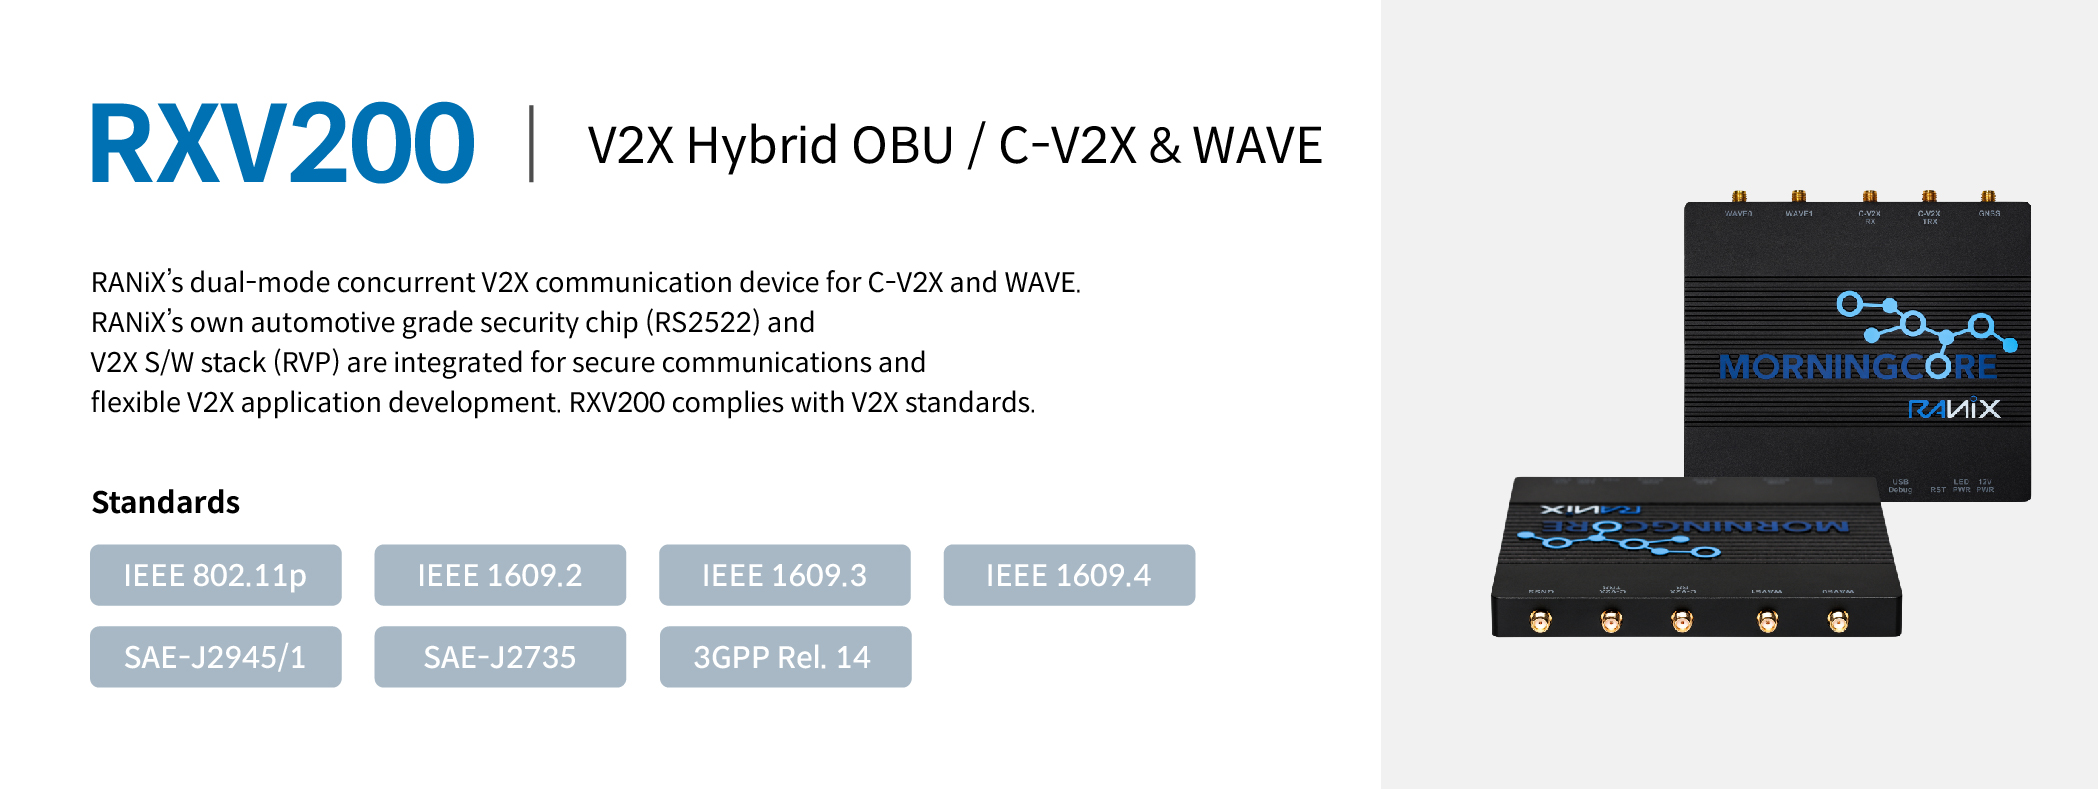Click the WAVE0 antenna connector on top
2098x789 pixels.
(x=1739, y=197)
